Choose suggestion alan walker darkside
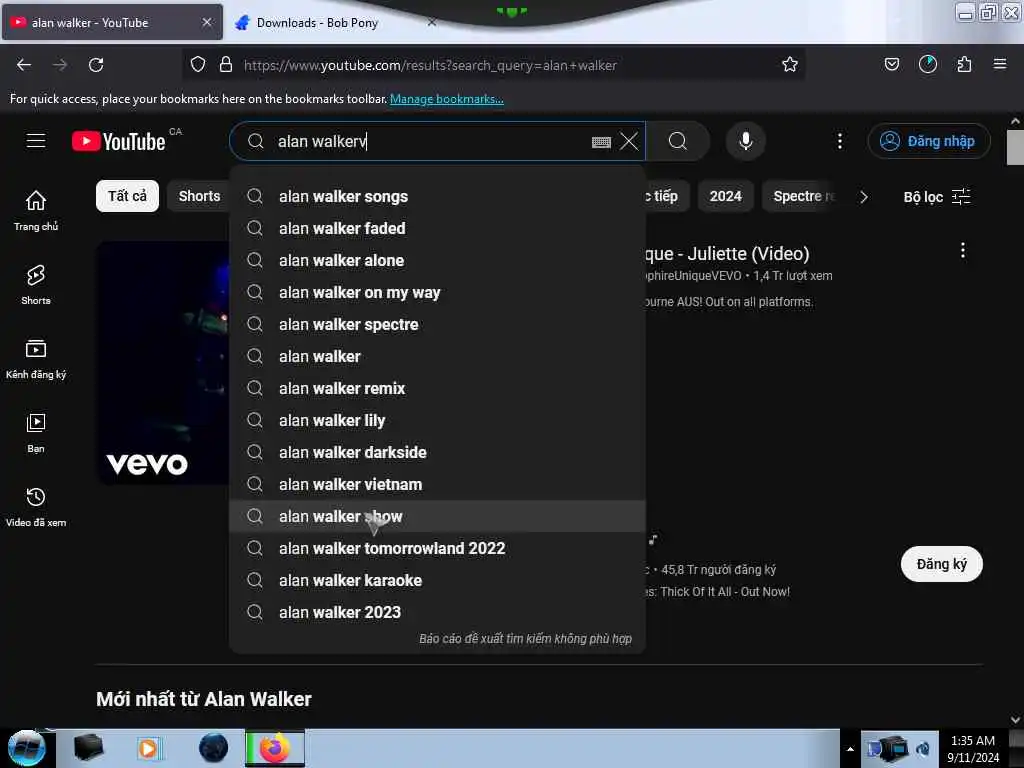Screen dimensions: 1024x768 [x=438, y=453]
